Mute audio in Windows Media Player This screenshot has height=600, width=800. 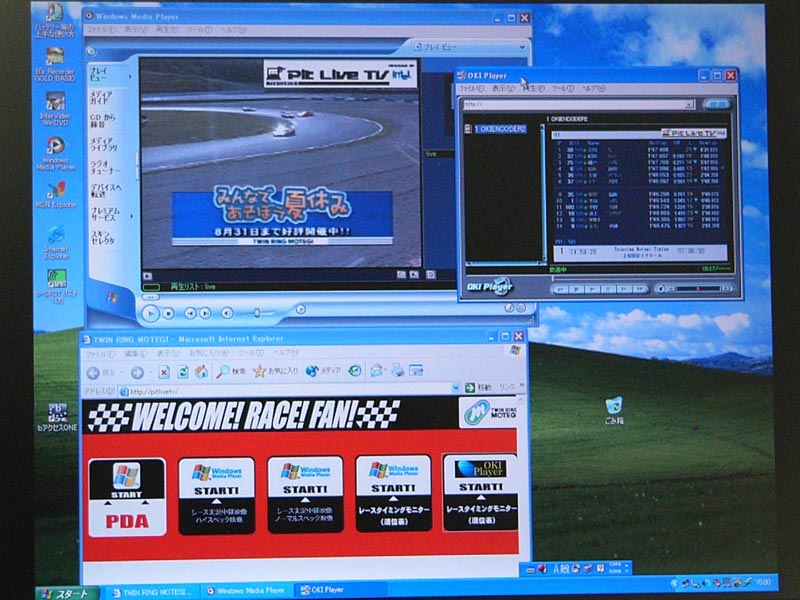tap(228, 313)
